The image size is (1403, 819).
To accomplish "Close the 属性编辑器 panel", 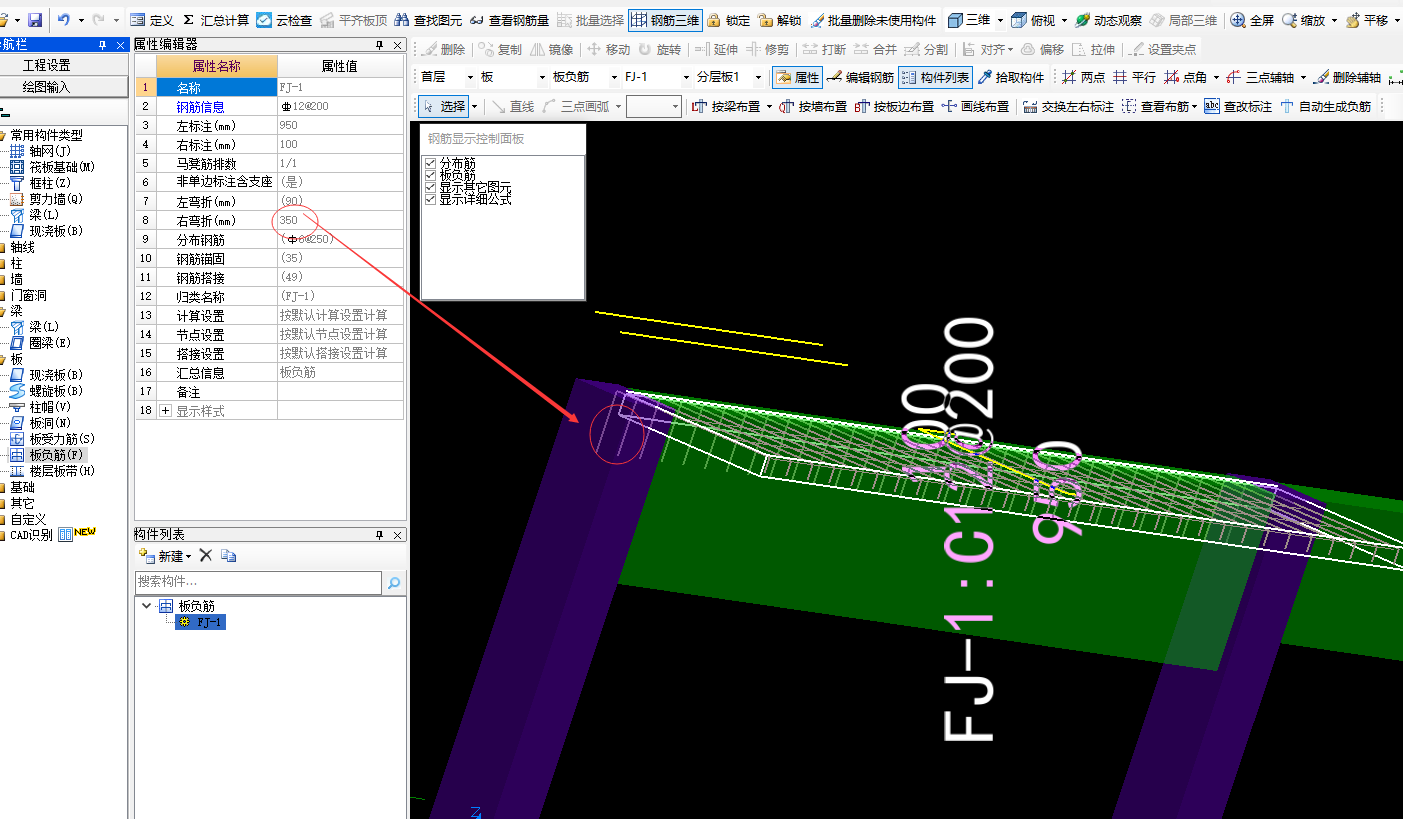I will coord(398,46).
